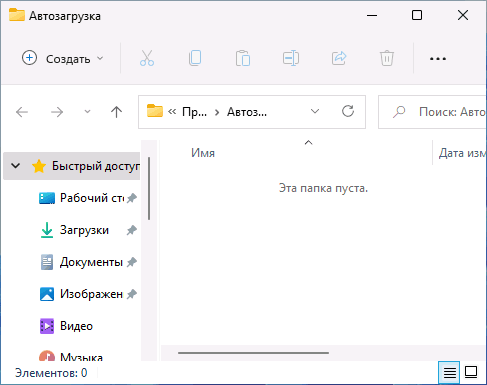Click the pin icon beside Документы
Image resolution: width=487 pixels, height=385 pixels.
[132, 262]
